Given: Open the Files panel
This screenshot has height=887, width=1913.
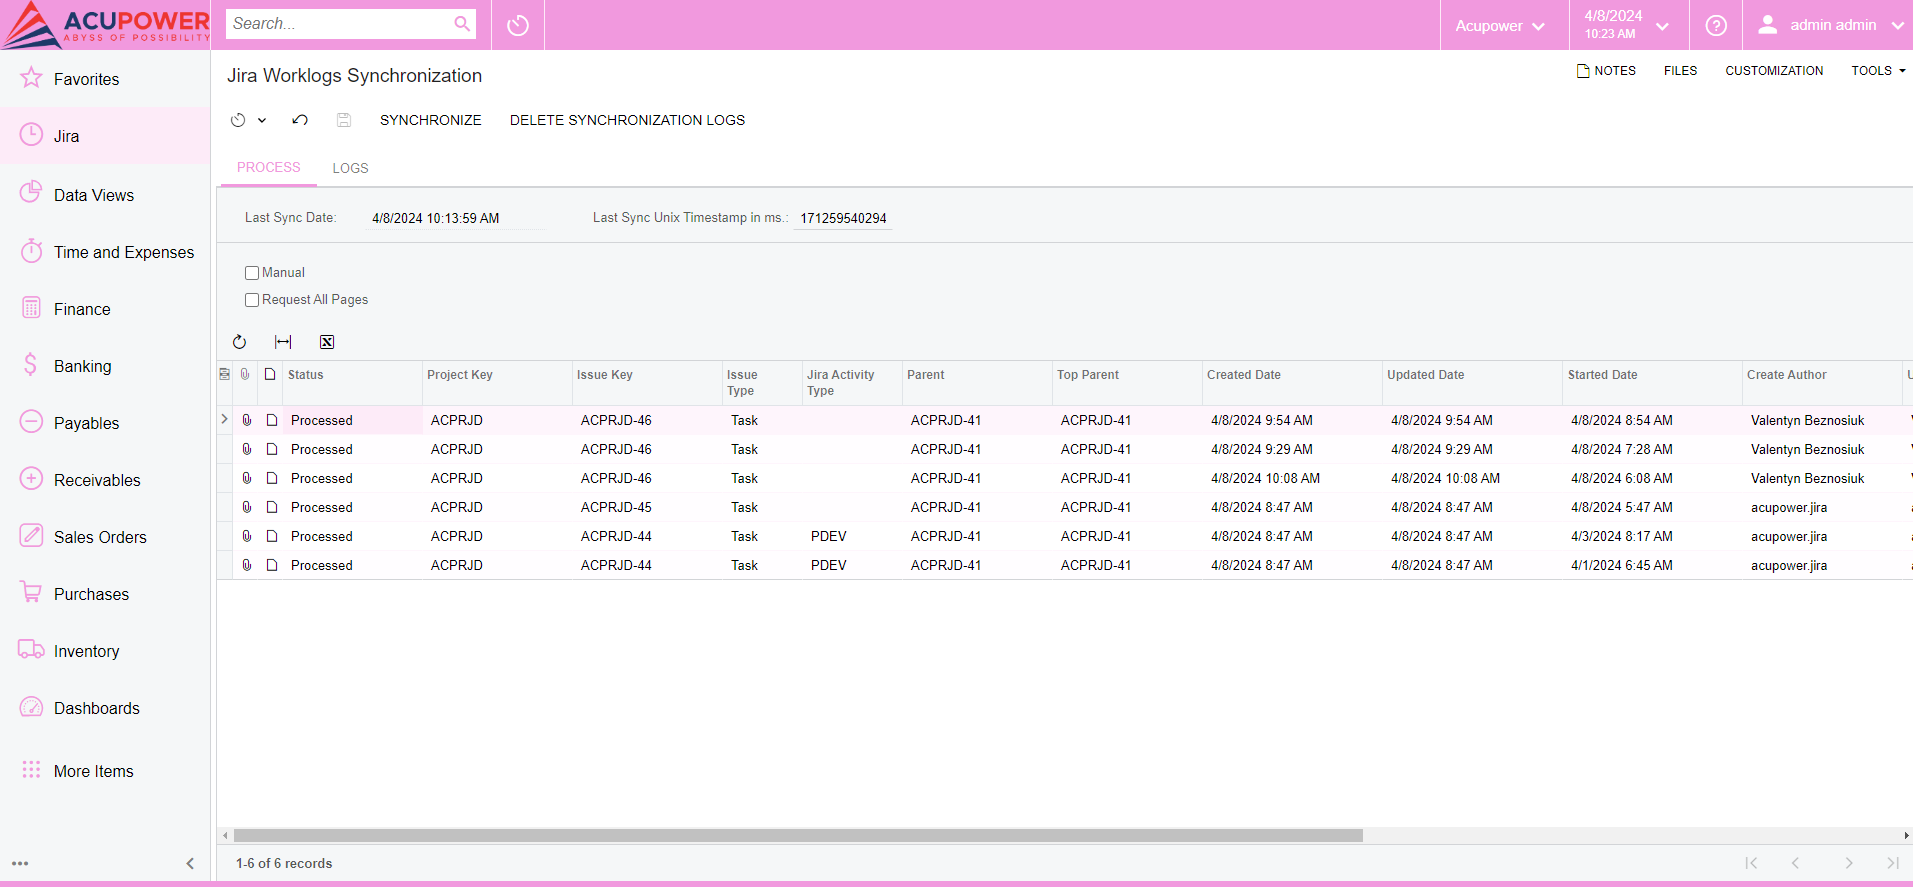Looking at the screenshot, I should 1680,71.
